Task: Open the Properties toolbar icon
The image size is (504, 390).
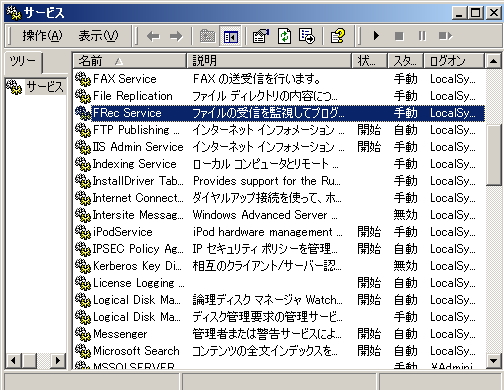Action: click(261, 36)
